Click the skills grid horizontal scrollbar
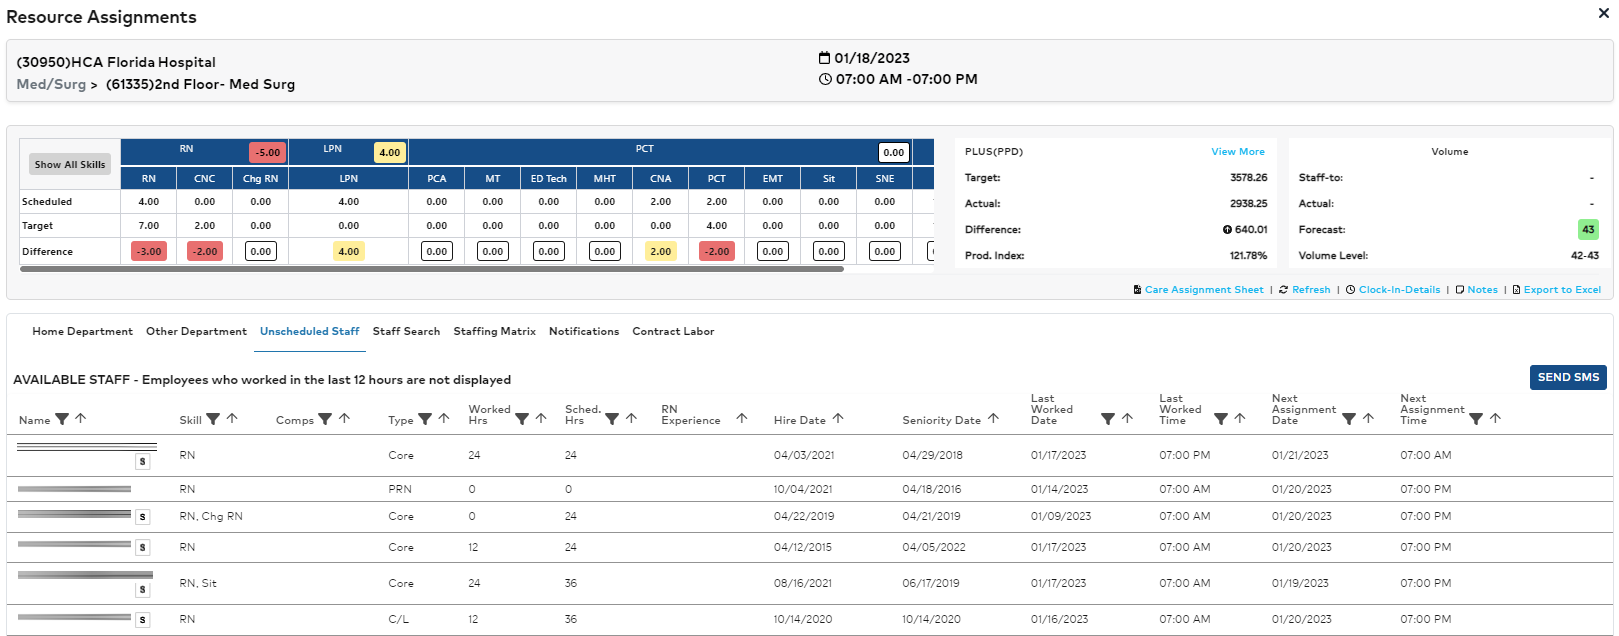The image size is (1619, 636). tap(432, 269)
